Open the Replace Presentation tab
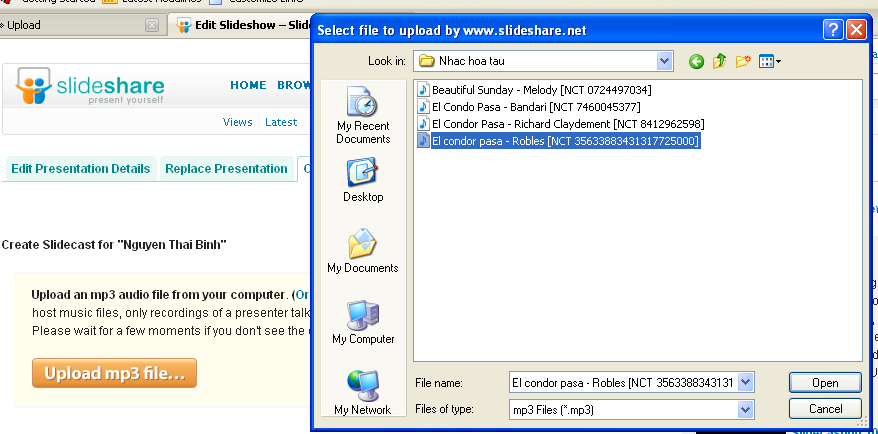 [226, 169]
